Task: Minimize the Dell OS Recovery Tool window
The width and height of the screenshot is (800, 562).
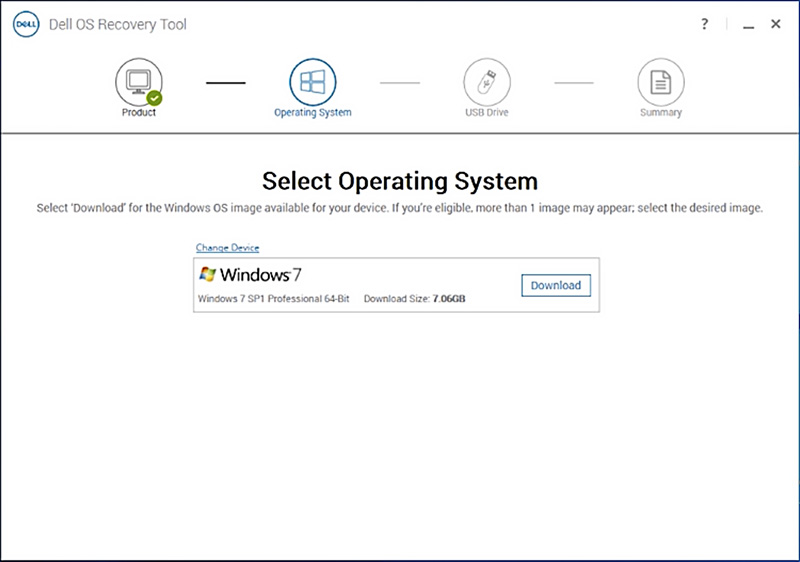Action: pos(748,25)
